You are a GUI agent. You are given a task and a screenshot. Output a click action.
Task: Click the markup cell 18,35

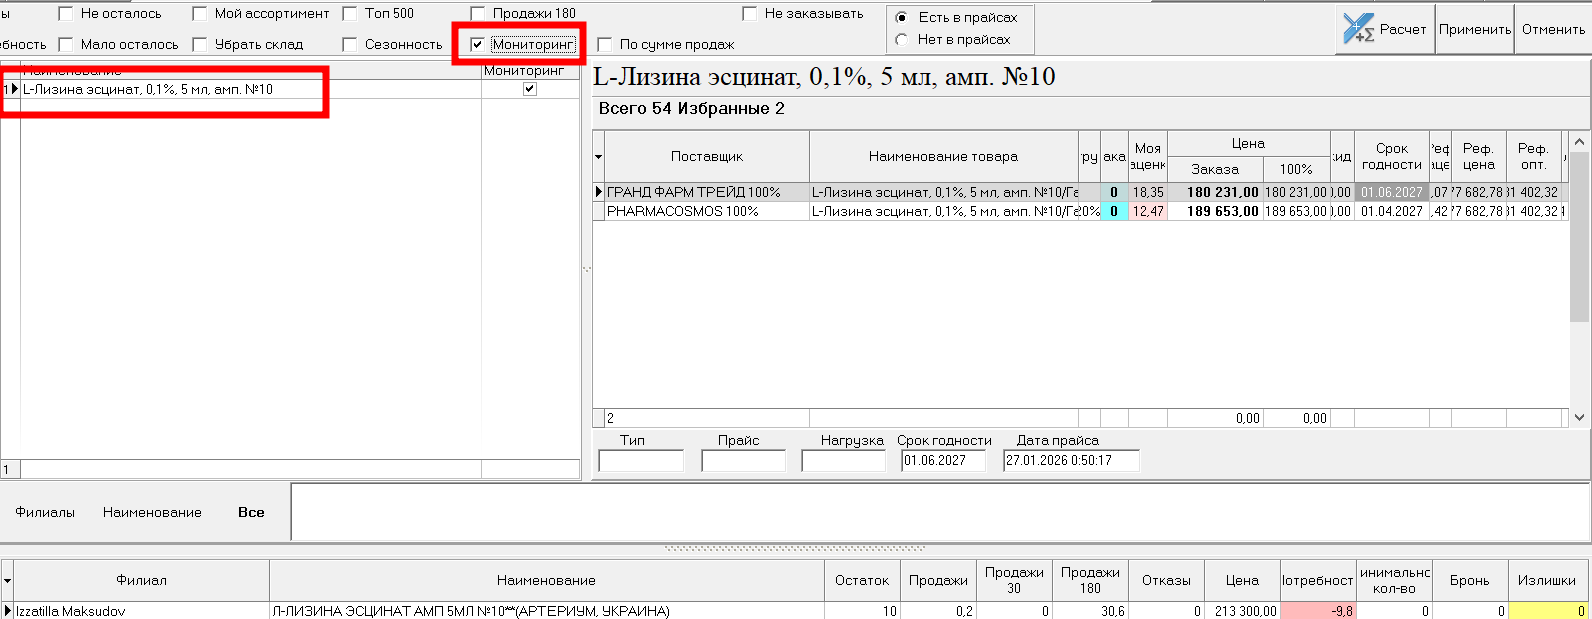[1148, 192]
